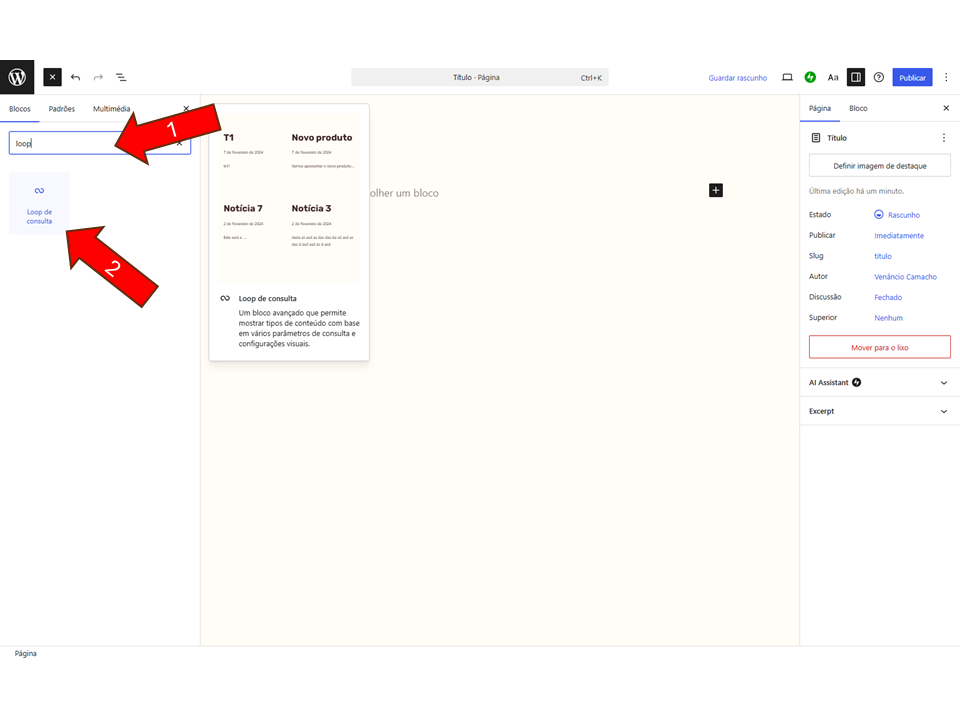Viewport: 960px width, 720px height.
Task: Select the Loop de consulta block
Action: tap(40, 204)
